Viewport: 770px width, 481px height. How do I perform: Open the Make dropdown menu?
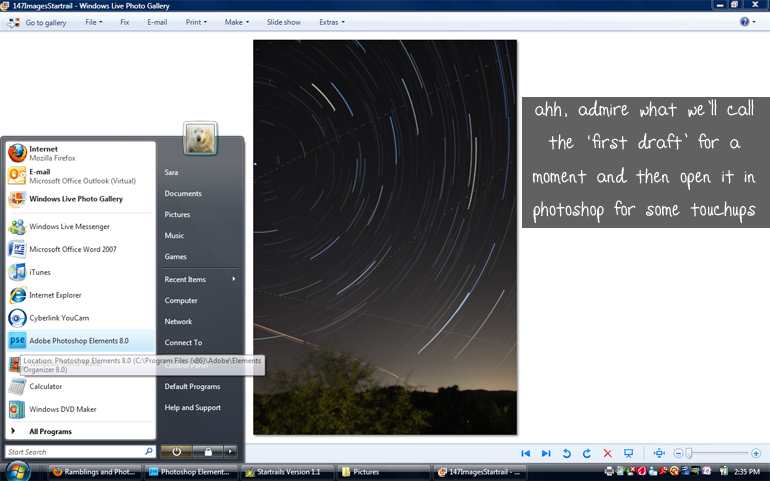237,22
